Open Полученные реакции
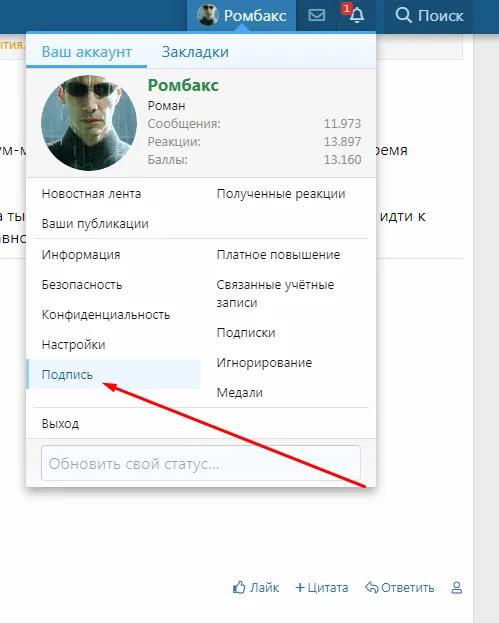Viewport: 499px width, 623px height. (x=281, y=194)
